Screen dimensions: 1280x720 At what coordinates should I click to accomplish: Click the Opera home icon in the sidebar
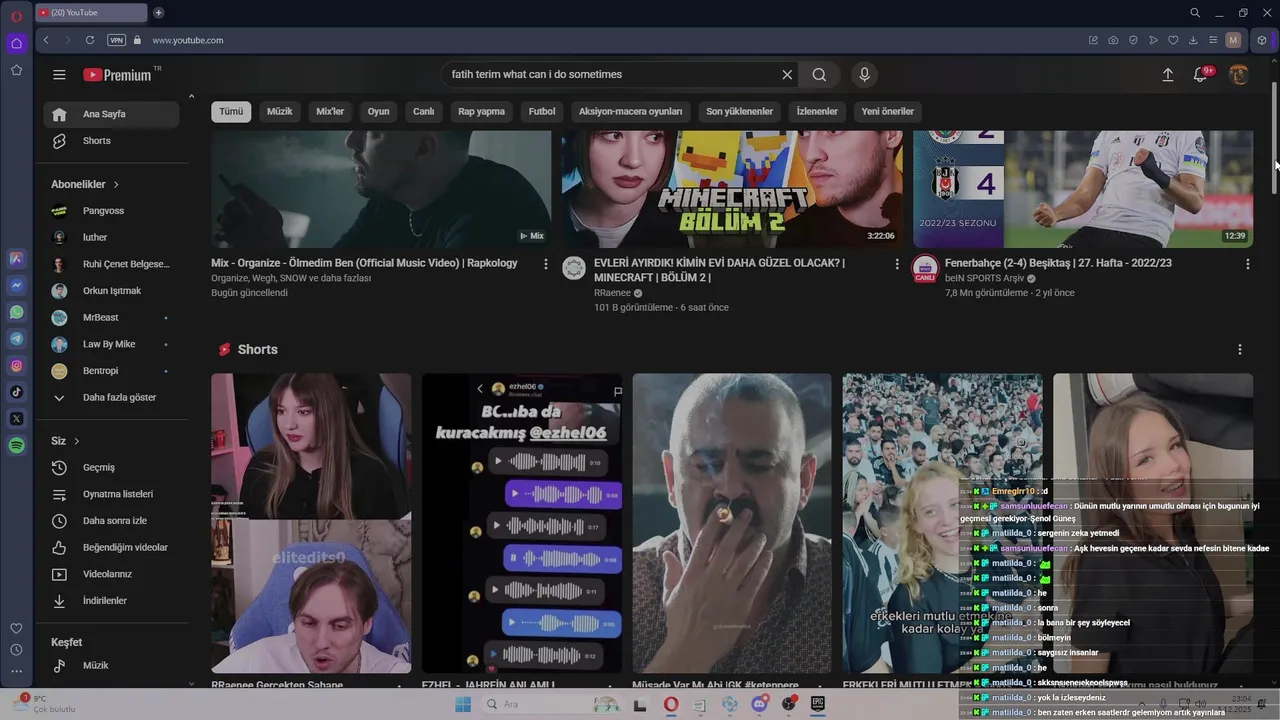click(x=16, y=43)
